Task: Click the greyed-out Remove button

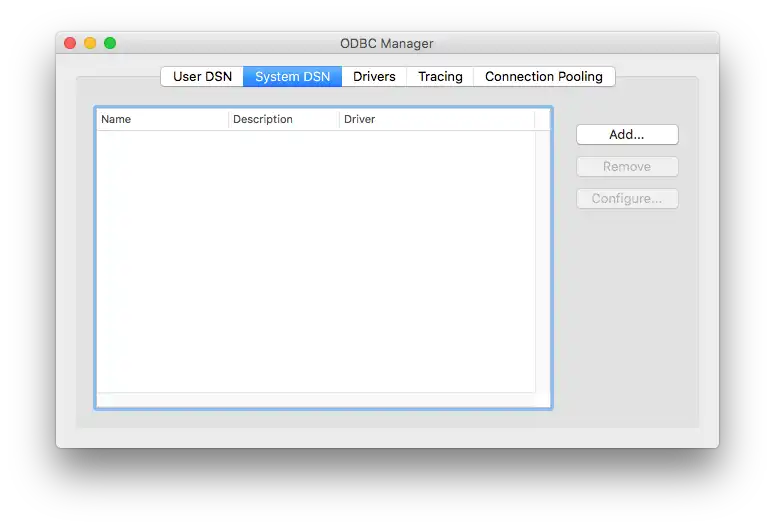Action: coord(627,167)
